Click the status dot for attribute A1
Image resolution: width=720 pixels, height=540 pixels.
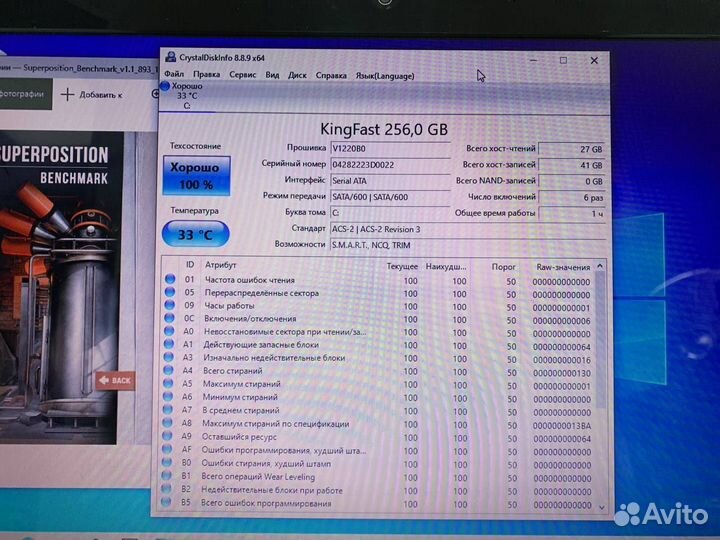(169, 343)
